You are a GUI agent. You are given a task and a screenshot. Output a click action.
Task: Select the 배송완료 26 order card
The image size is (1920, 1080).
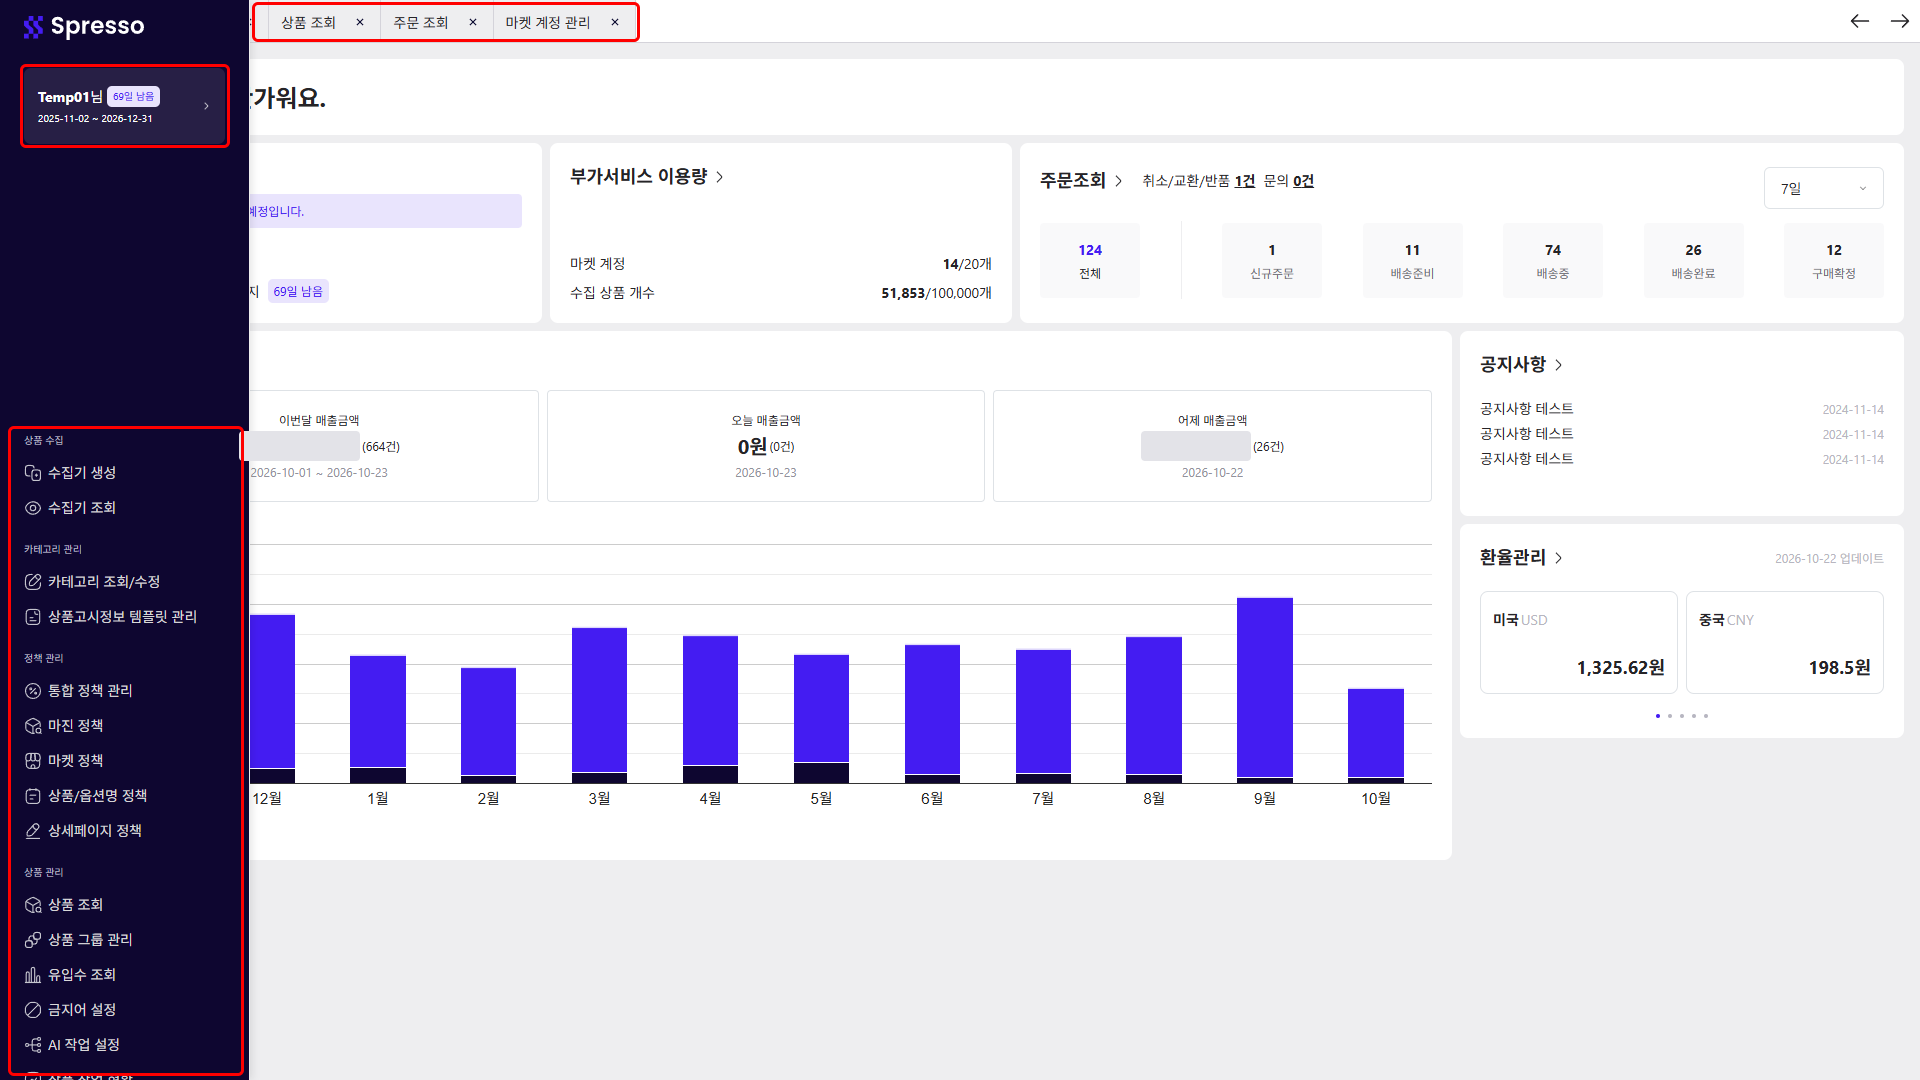(x=1693, y=261)
